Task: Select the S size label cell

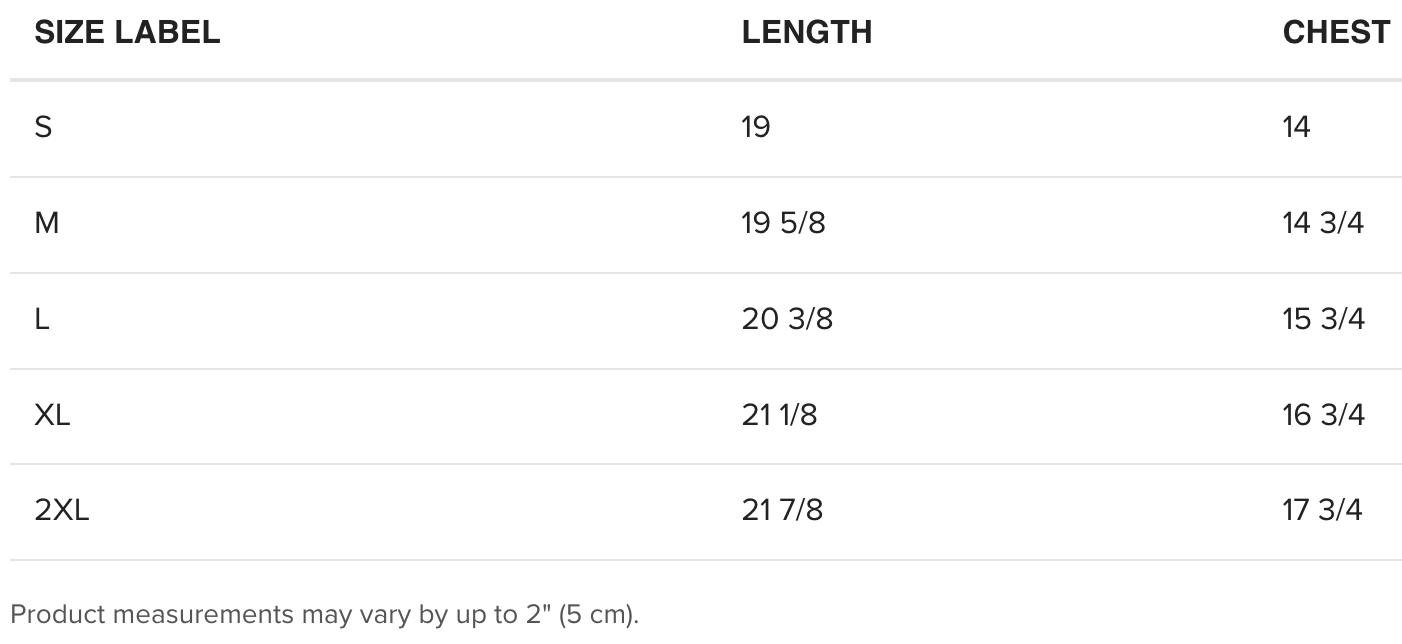Action: pos(43,127)
